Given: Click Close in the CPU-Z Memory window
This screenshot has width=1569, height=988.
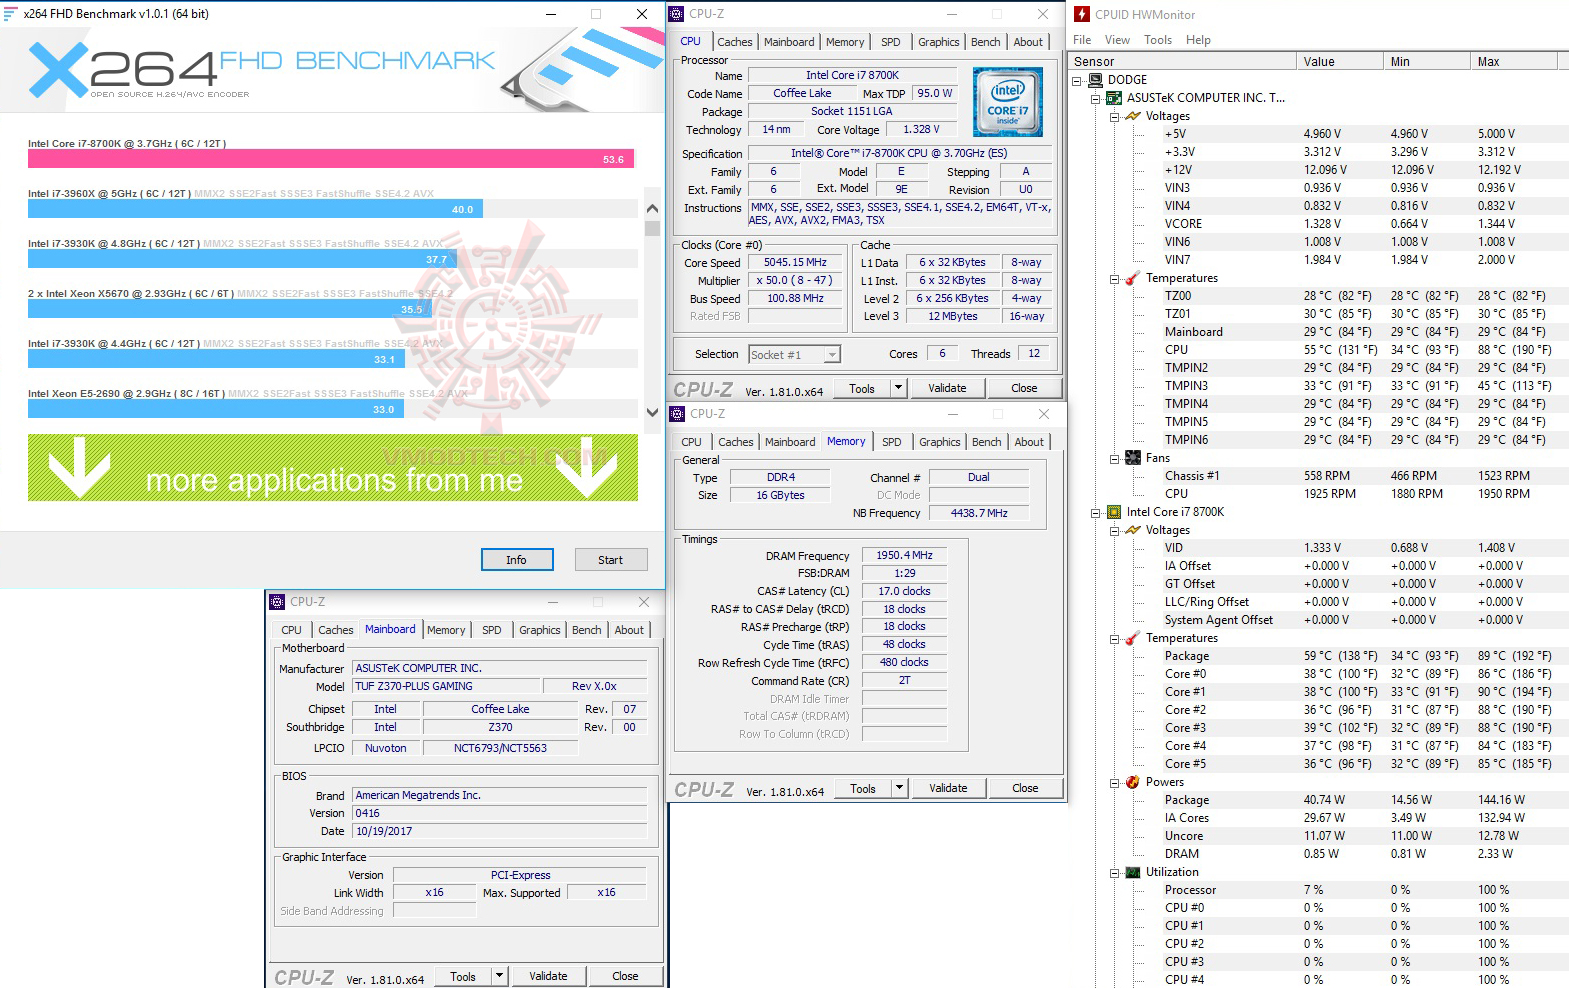Looking at the screenshot, I should point(1025,788).
